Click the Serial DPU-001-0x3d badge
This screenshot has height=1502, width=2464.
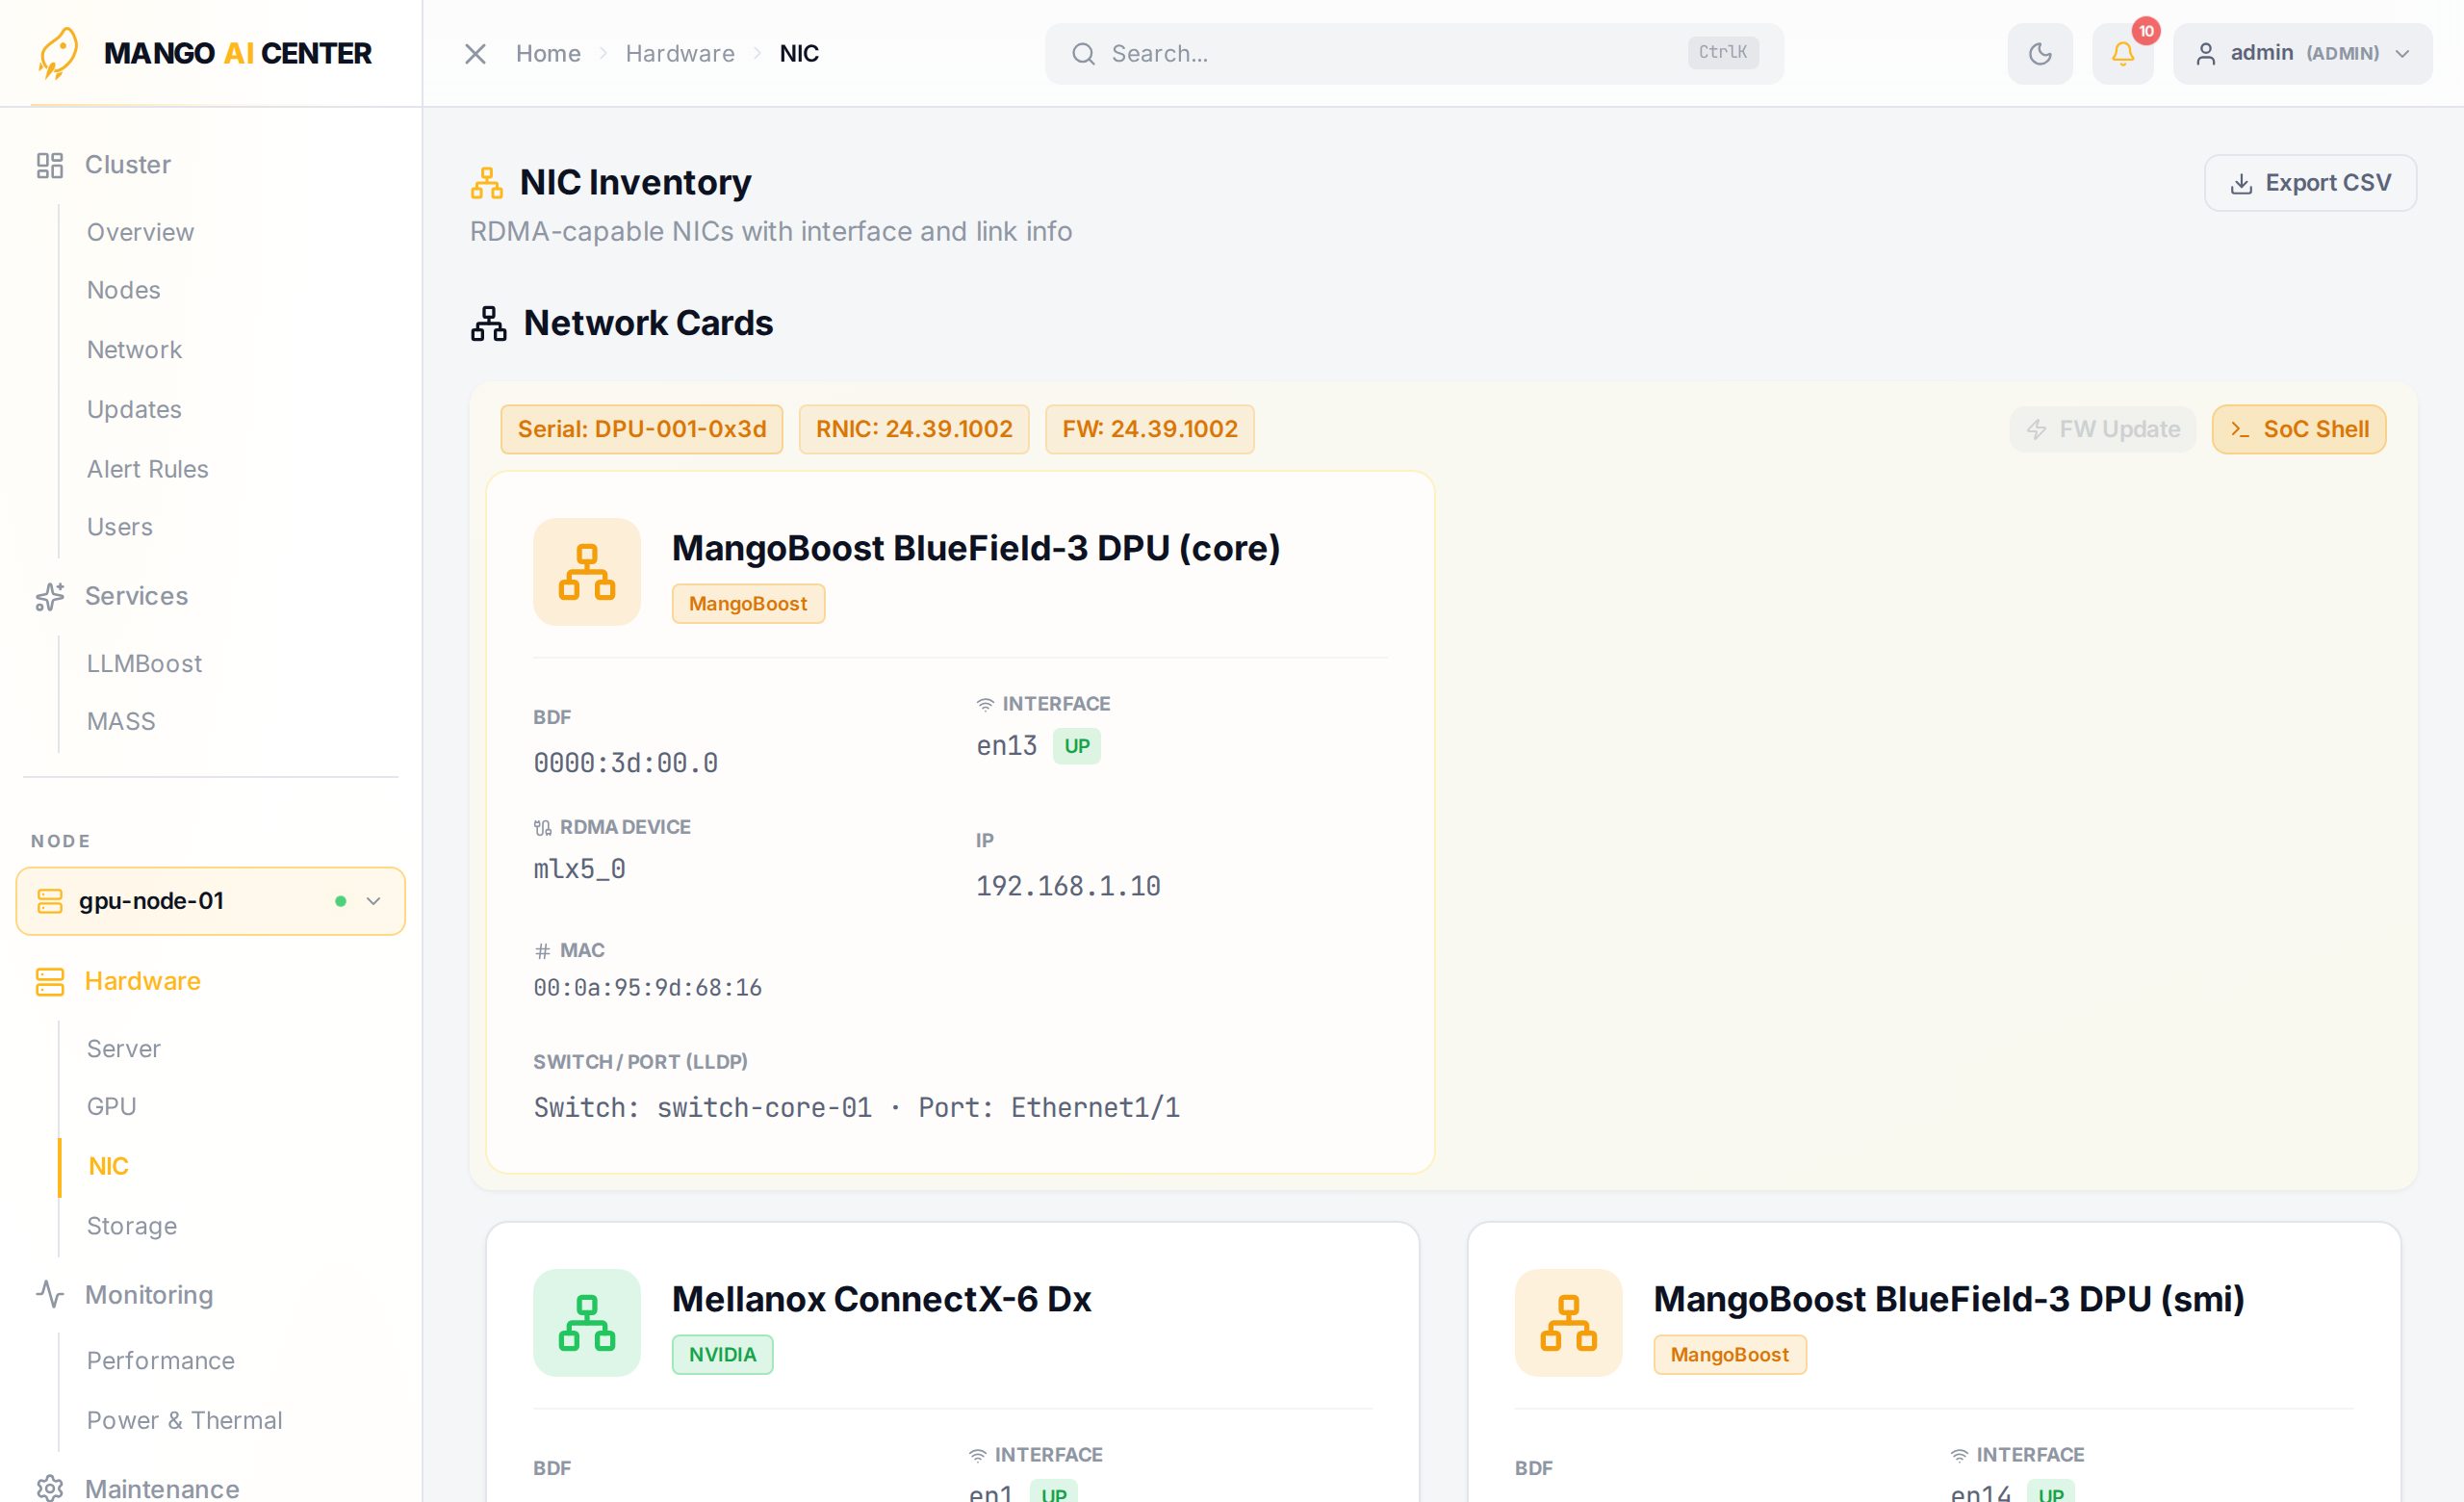pos(642,429)
